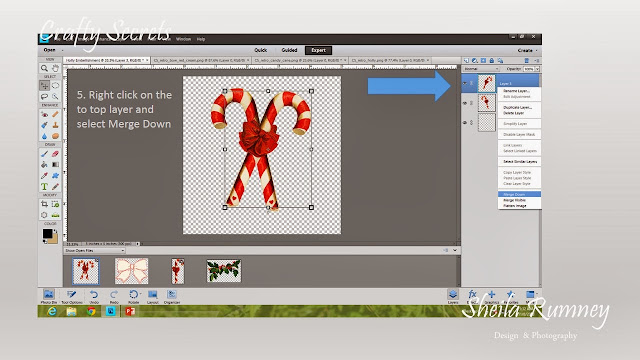
Task: Choose Rename Layer from context menu
Action: coord(520,91)
